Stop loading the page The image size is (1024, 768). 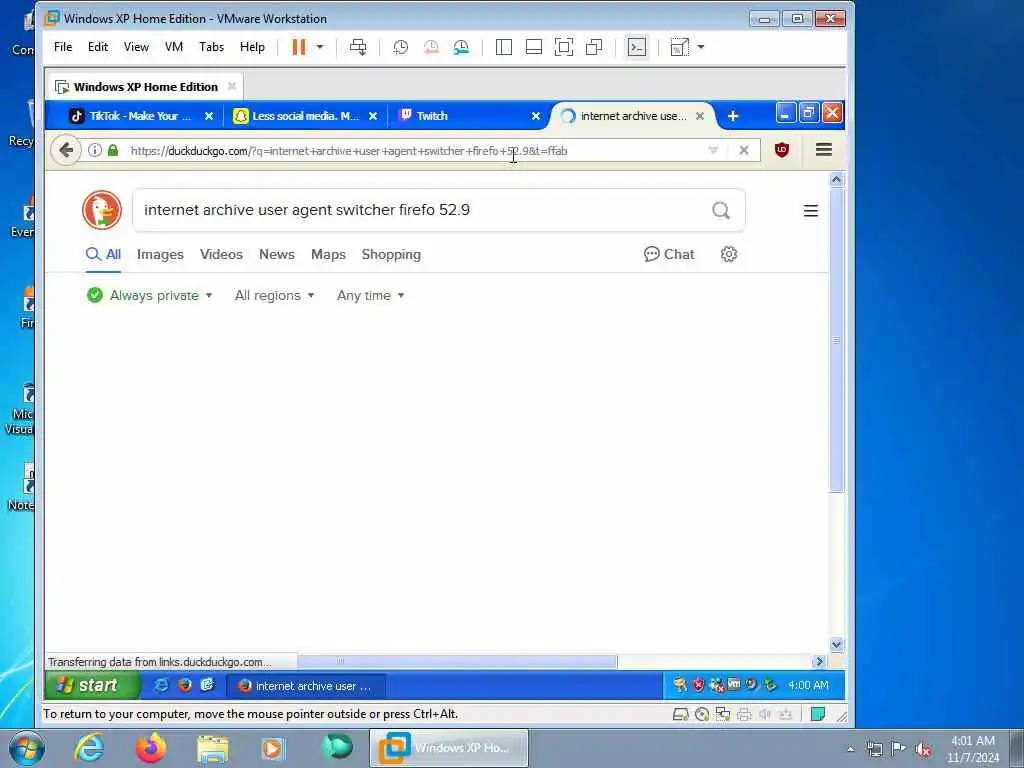743,150
